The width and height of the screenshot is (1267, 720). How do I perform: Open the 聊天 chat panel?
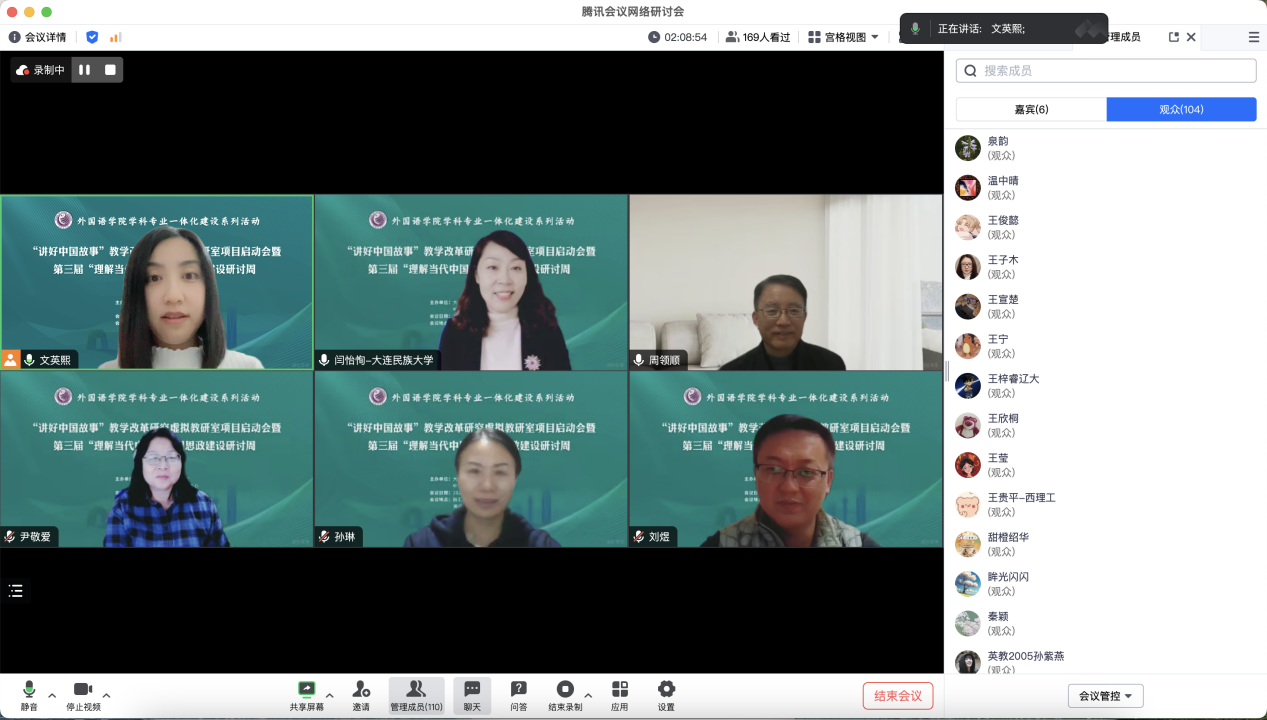(x=472, y=690)
